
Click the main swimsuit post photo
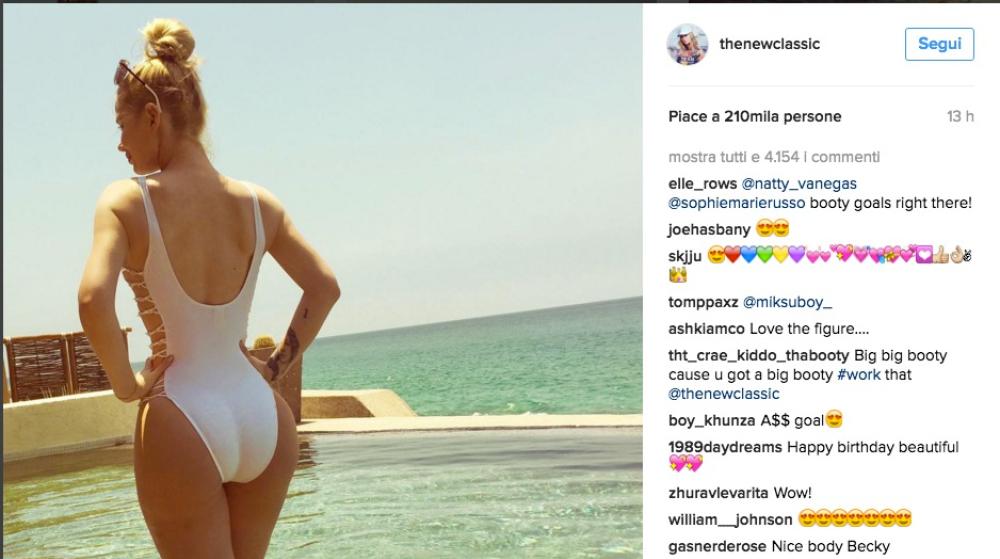pos(323,281)
